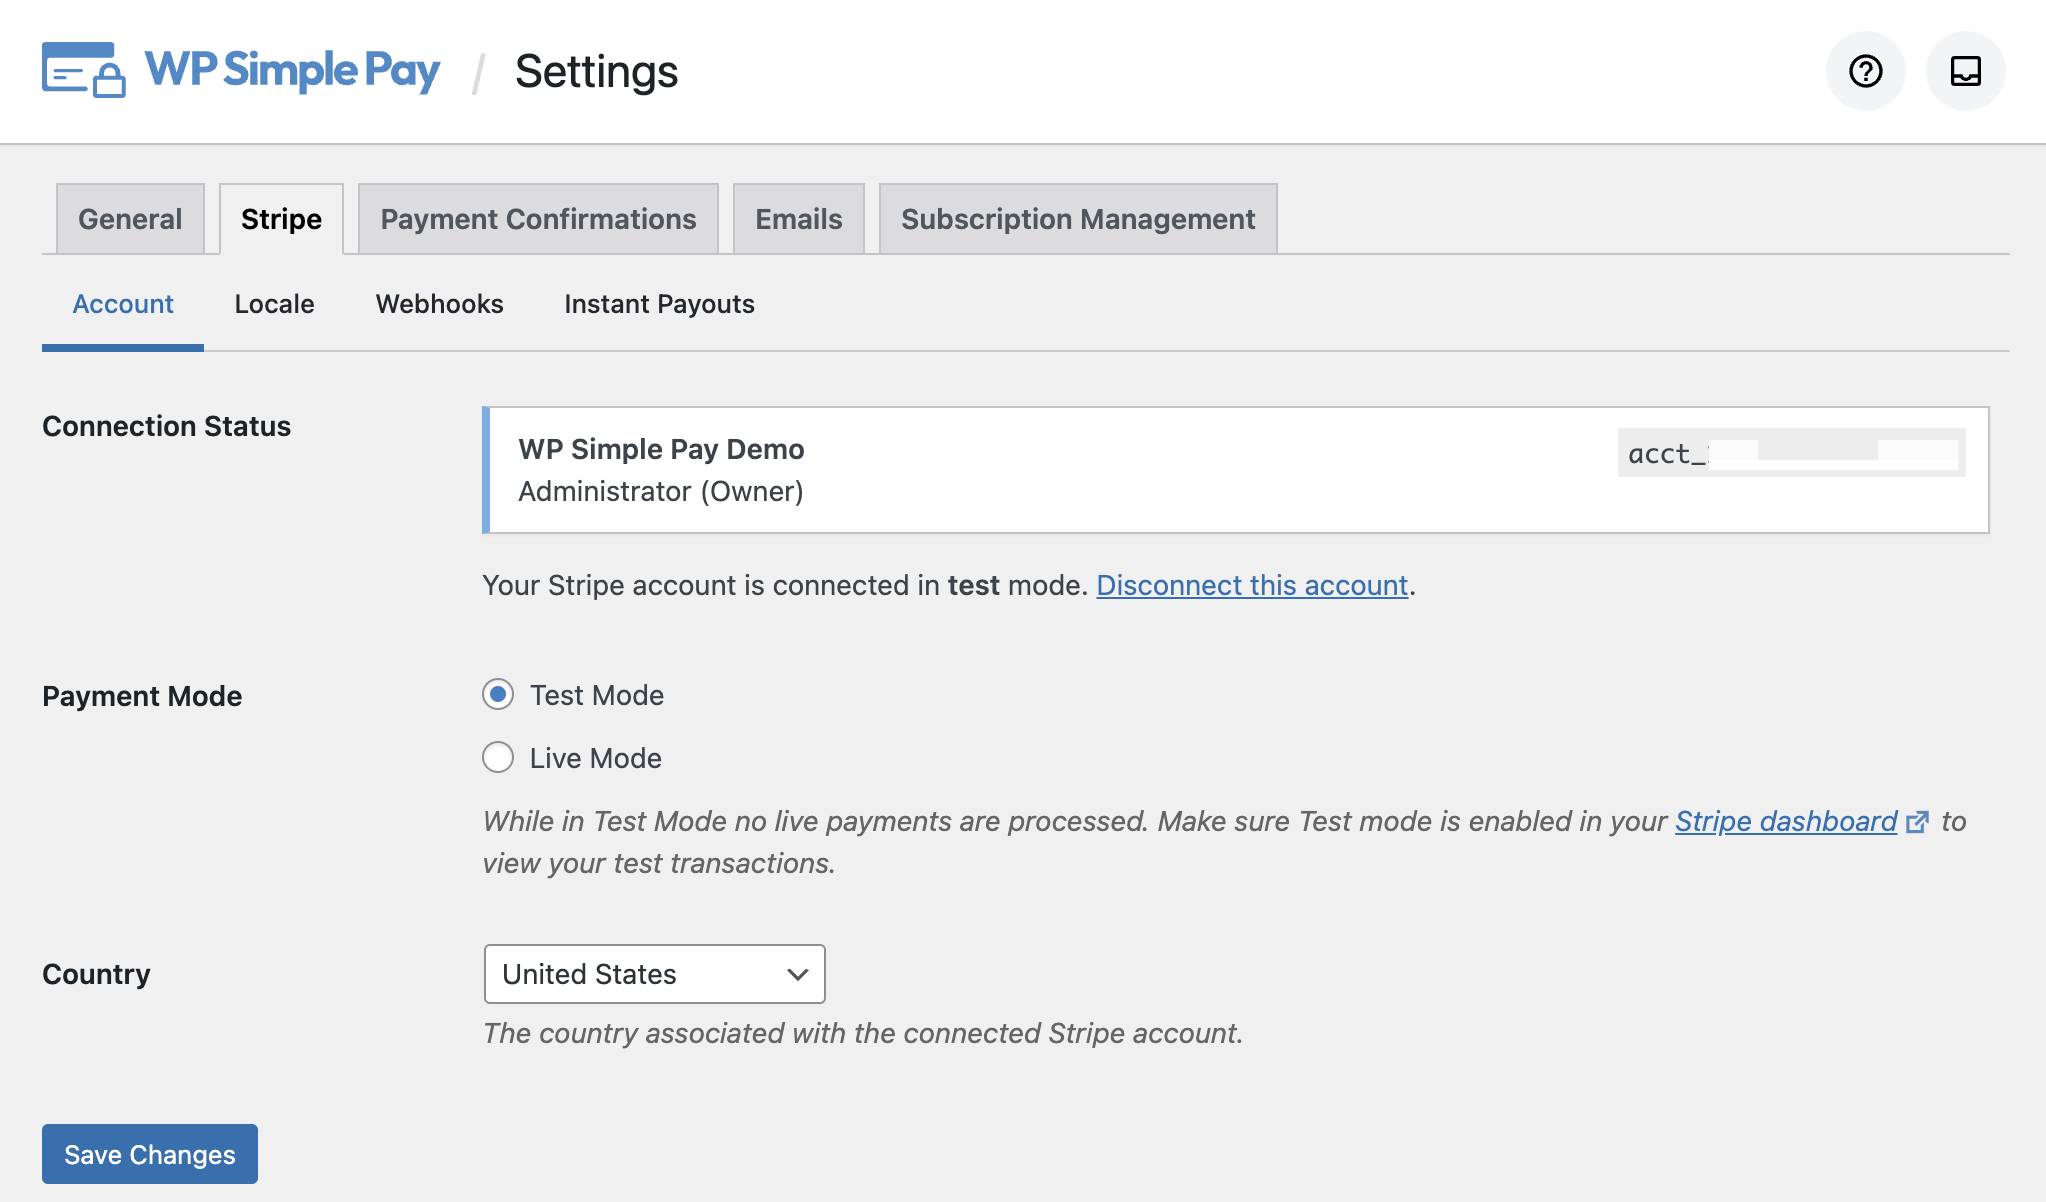Open the Stripe dashboard link
This screenshot has width=2046, height=1202.
[1785, 821]
